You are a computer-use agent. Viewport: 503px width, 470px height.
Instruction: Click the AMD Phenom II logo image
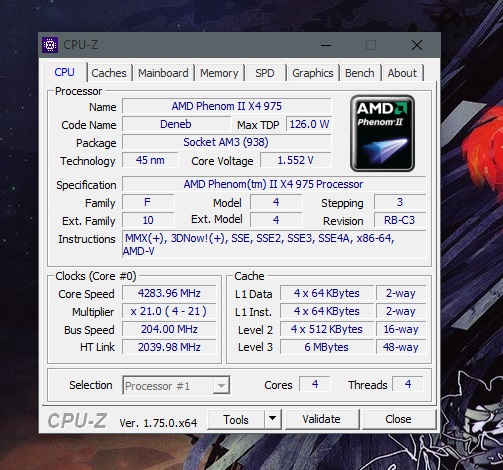382,133
